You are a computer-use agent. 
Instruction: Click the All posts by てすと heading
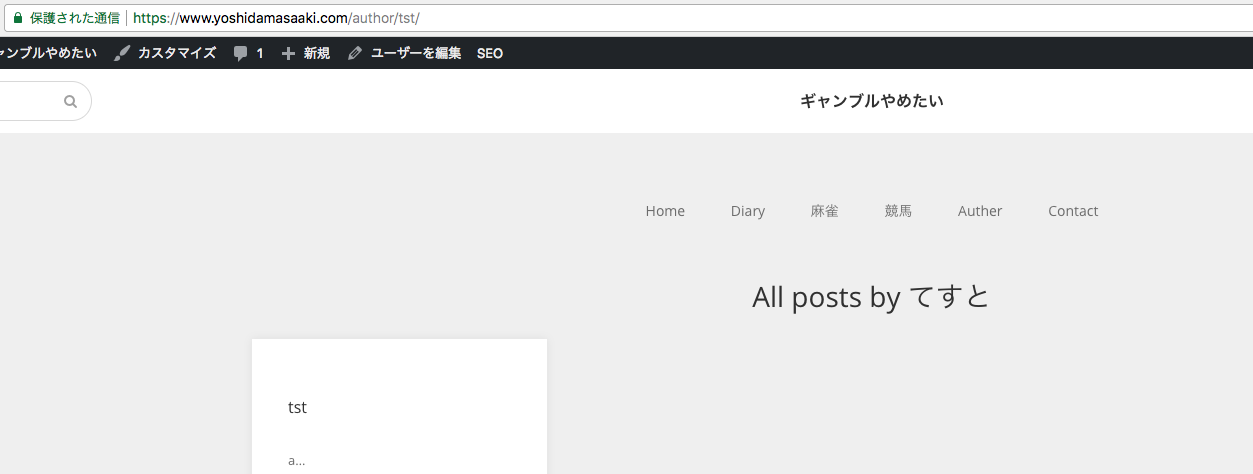tap(871, 297)
